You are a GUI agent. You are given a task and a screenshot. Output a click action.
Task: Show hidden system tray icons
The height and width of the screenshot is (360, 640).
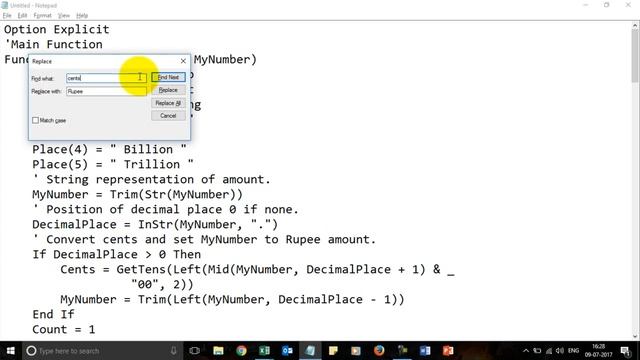(526, 351)
